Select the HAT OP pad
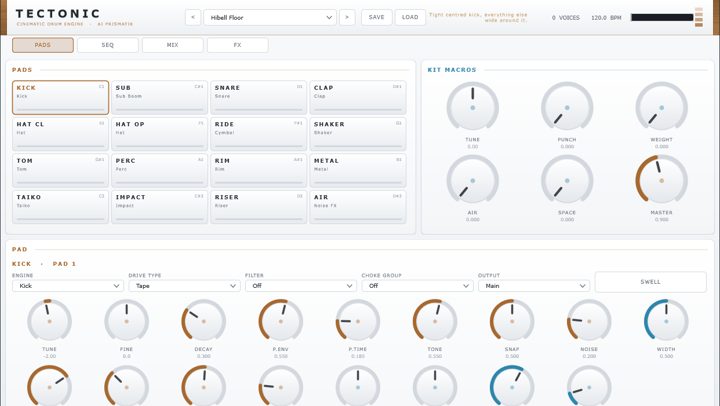 click(159, 134)
